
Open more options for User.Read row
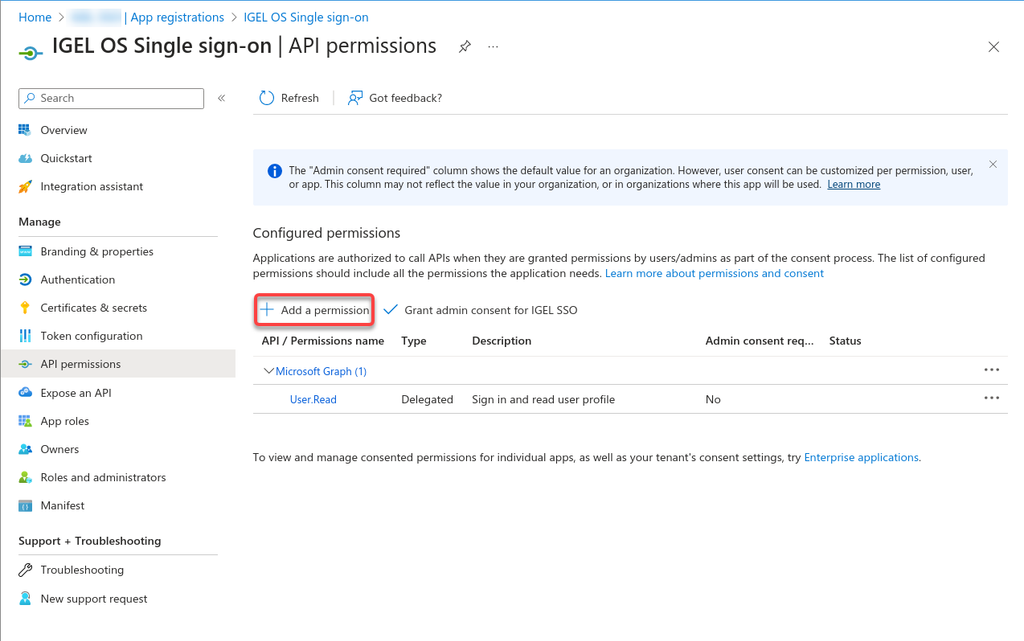pyautogui.click(x=991, y=398)
